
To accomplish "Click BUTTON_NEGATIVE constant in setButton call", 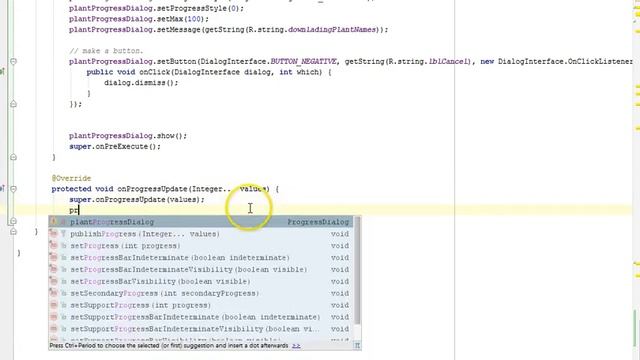I will 303,62.
